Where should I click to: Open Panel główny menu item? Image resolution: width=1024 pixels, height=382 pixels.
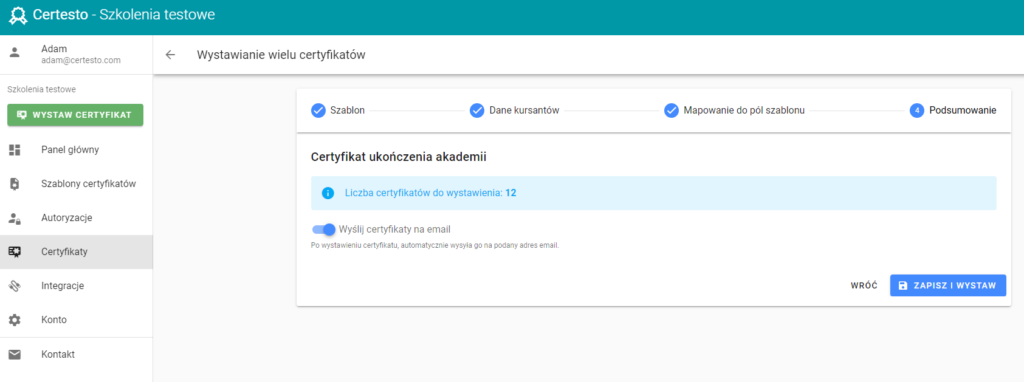tap(76, 150)
